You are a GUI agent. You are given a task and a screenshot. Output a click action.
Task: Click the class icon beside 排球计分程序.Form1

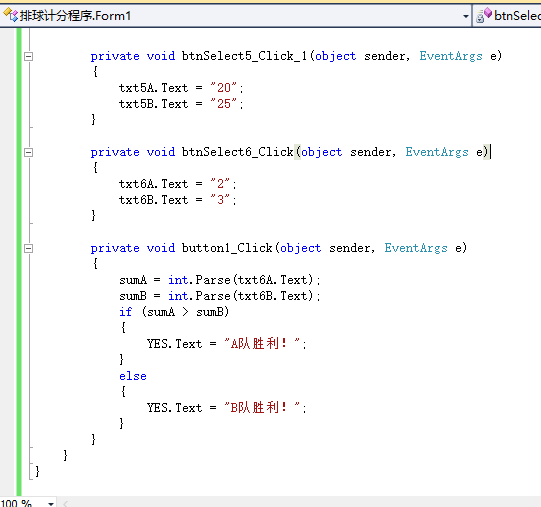coord(10,15)
